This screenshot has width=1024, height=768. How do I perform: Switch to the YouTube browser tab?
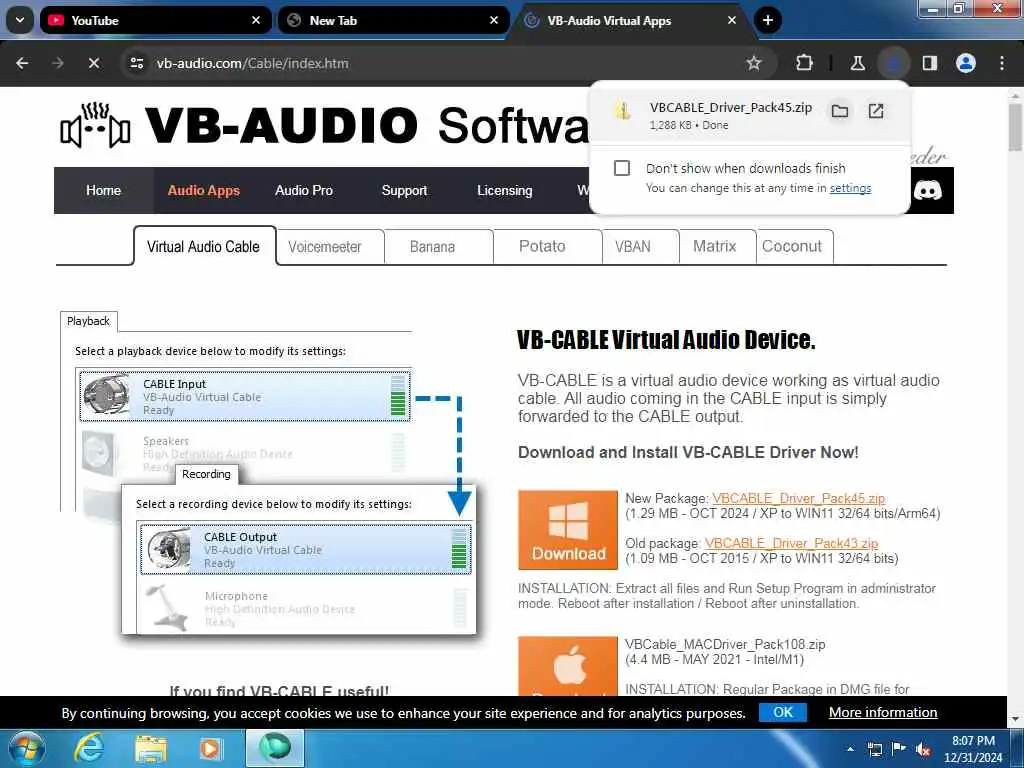click(x=155, y=20)
